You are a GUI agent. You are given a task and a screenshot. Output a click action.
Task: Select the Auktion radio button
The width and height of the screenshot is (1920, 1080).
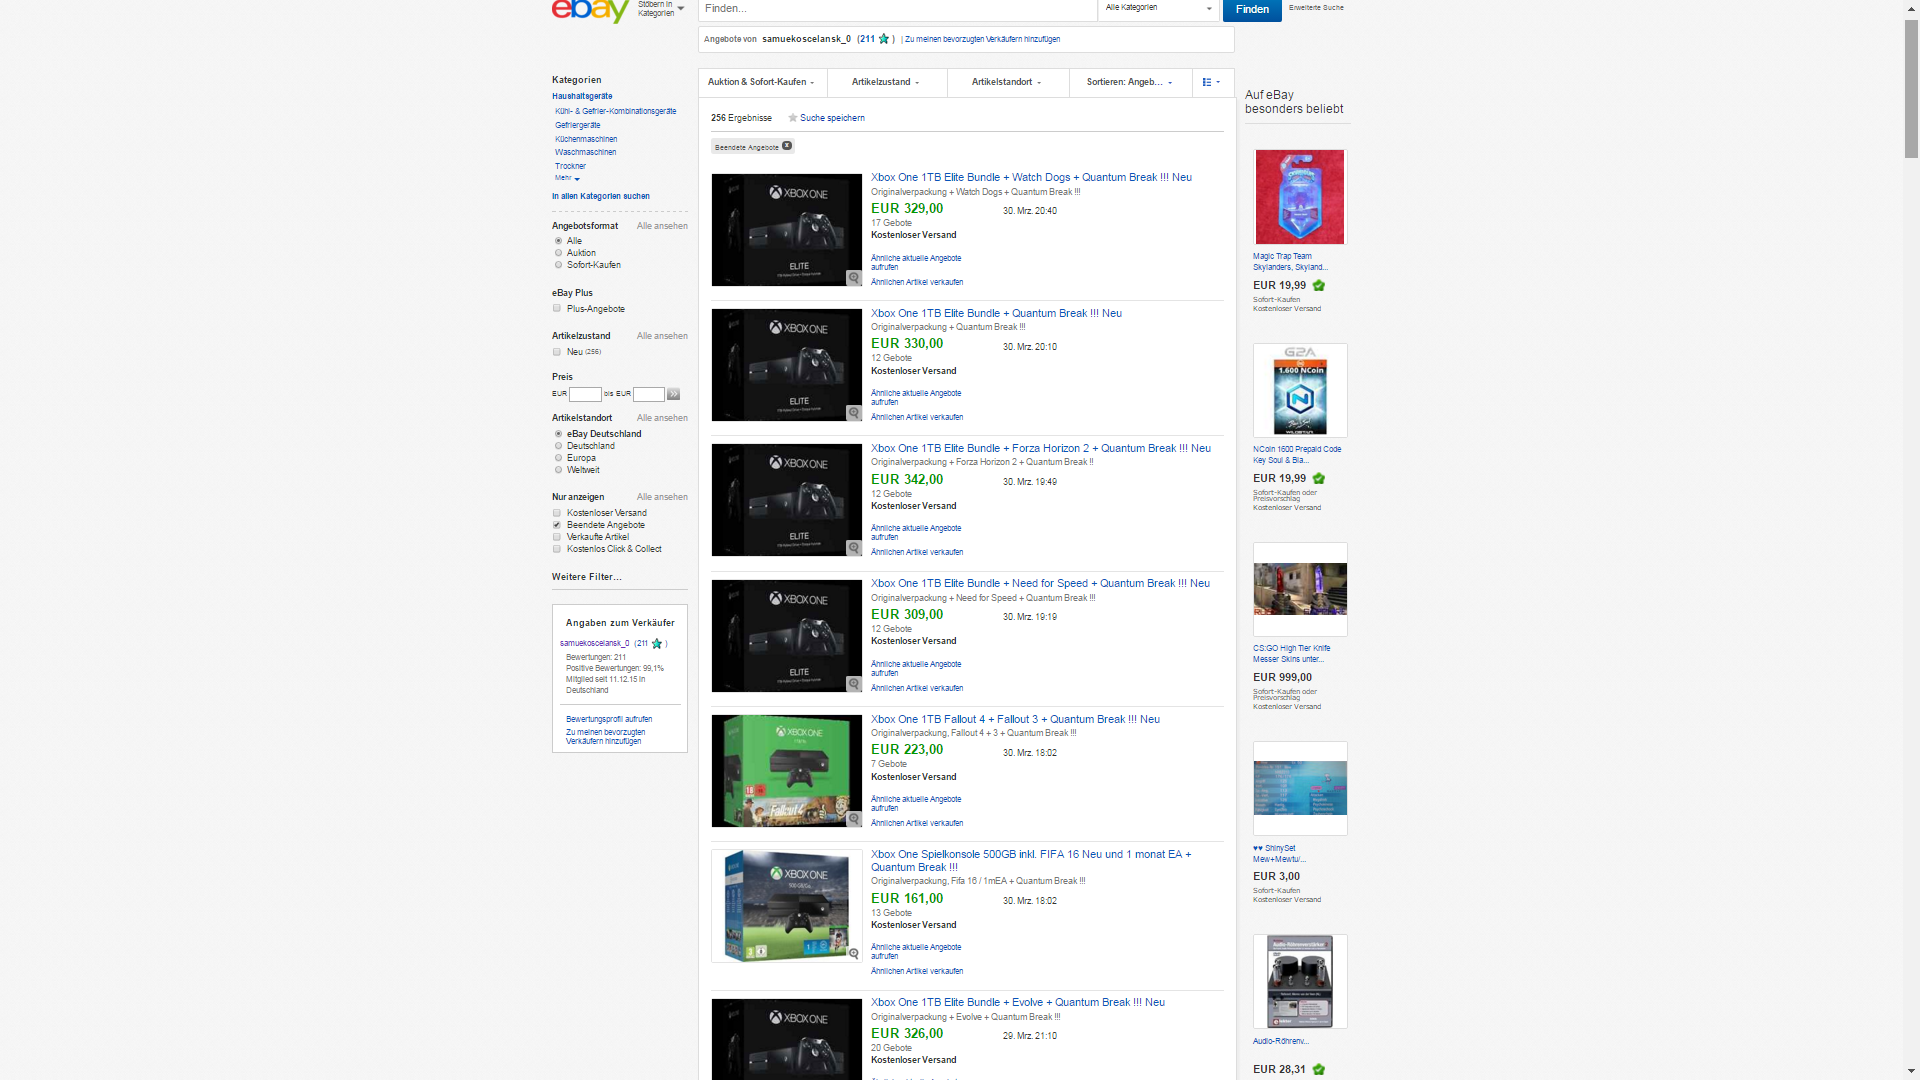[x=558, y=253]
